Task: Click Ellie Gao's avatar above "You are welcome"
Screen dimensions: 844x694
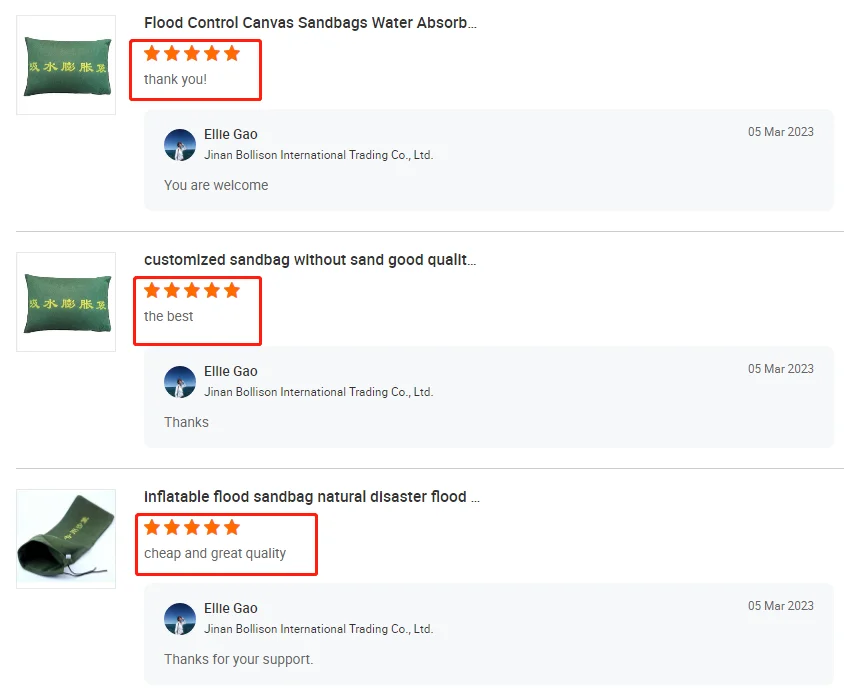Action: coord(180,145)
